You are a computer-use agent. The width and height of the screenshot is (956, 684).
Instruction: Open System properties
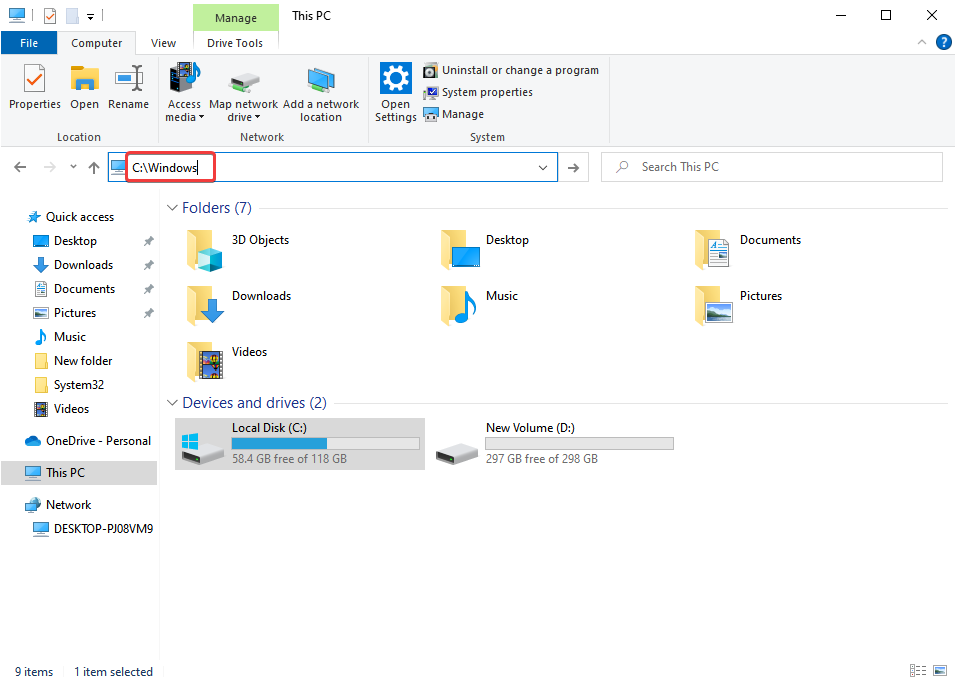478,92
